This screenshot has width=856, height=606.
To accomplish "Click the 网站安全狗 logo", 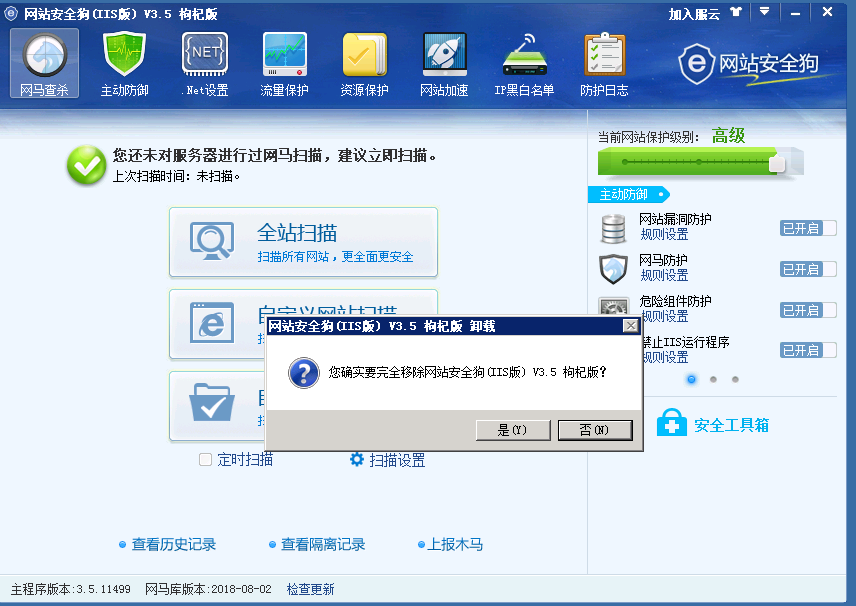I will click(x=749, y=64).
